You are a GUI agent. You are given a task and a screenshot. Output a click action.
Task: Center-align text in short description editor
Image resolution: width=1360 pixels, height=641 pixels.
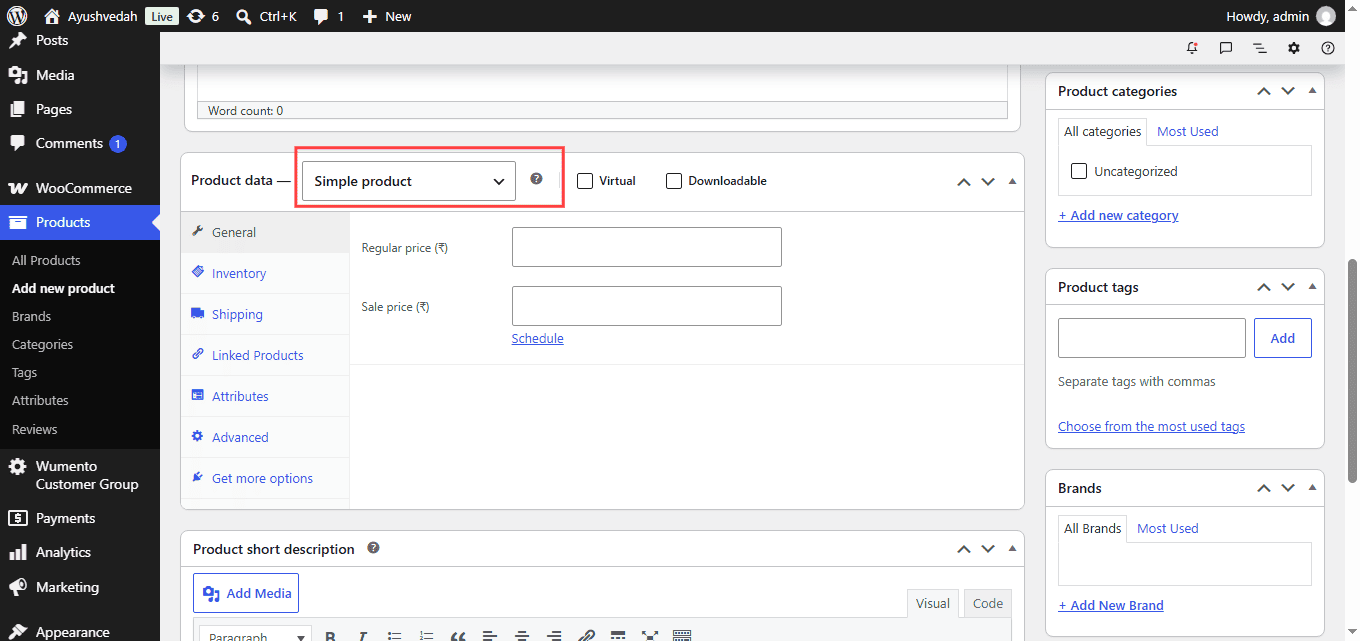click(522, 635)
